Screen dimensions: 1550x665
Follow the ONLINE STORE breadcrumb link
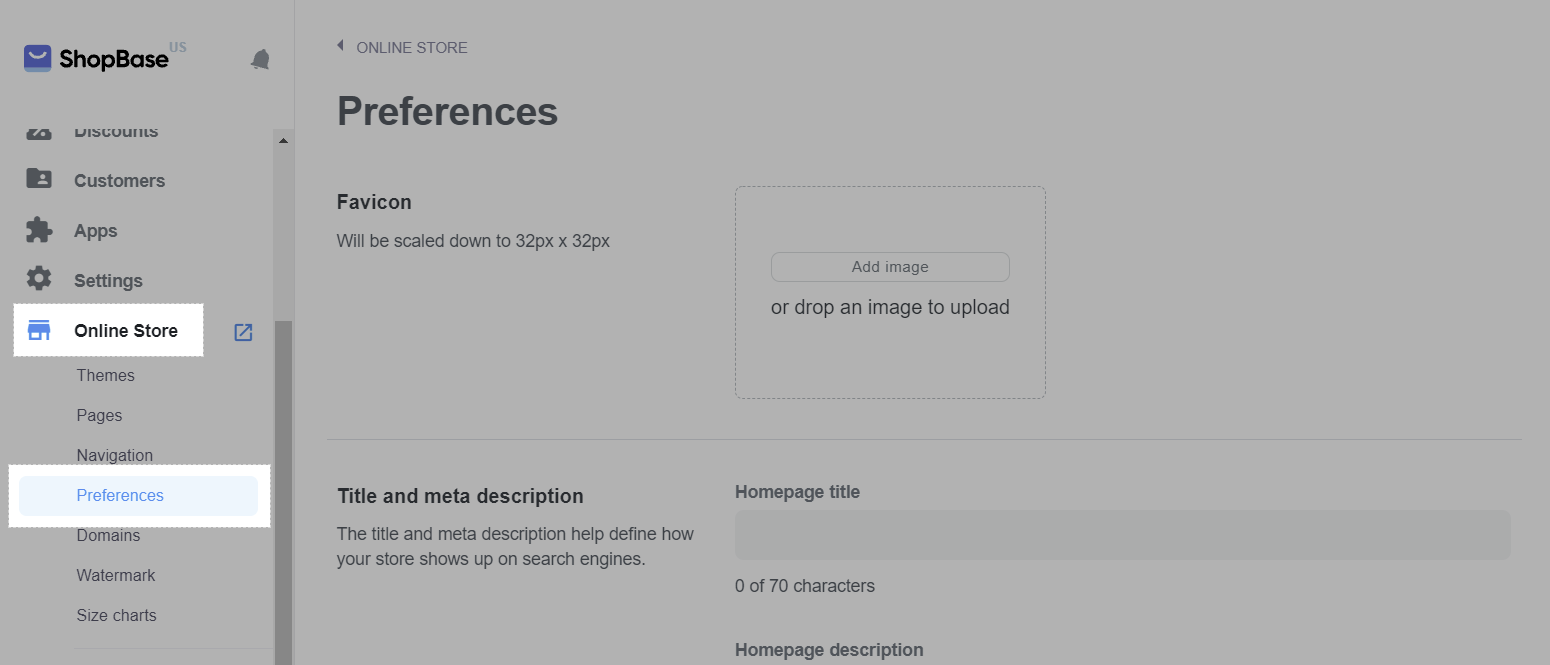[411, 48]
